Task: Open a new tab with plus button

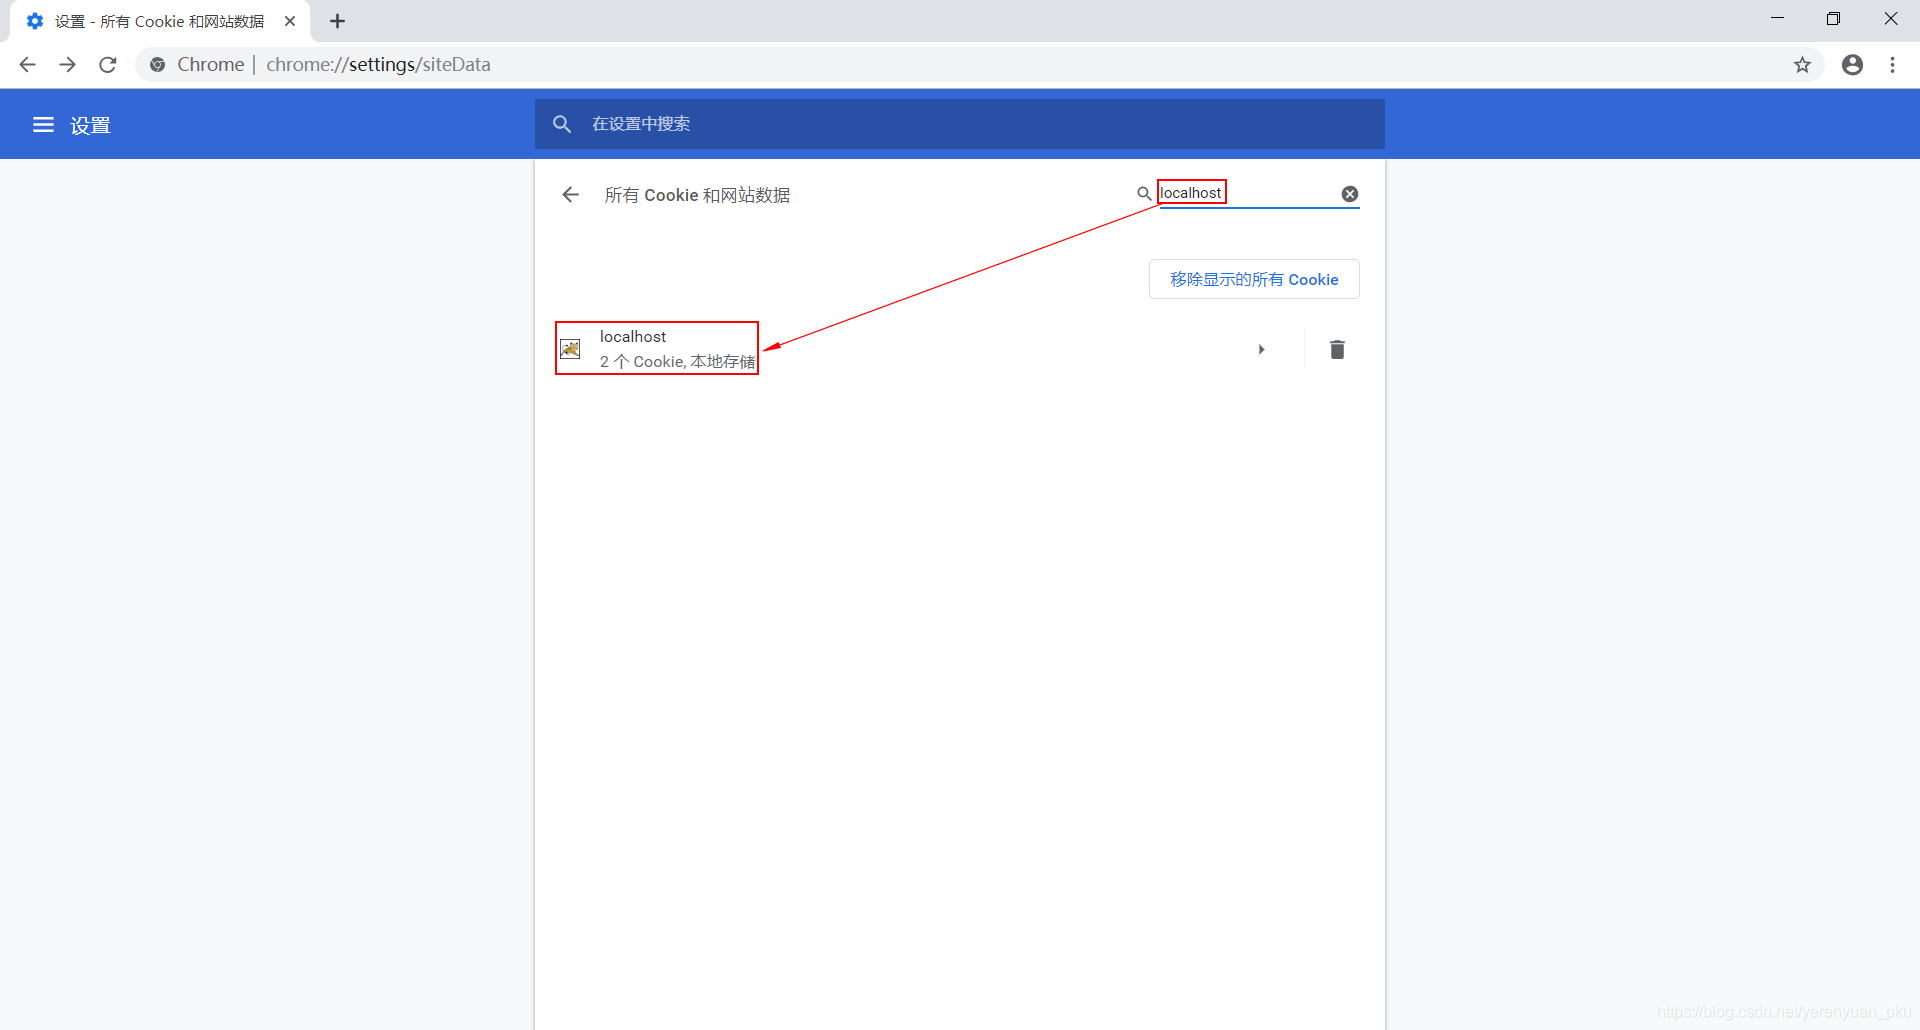Action: [x=337, y=21]
